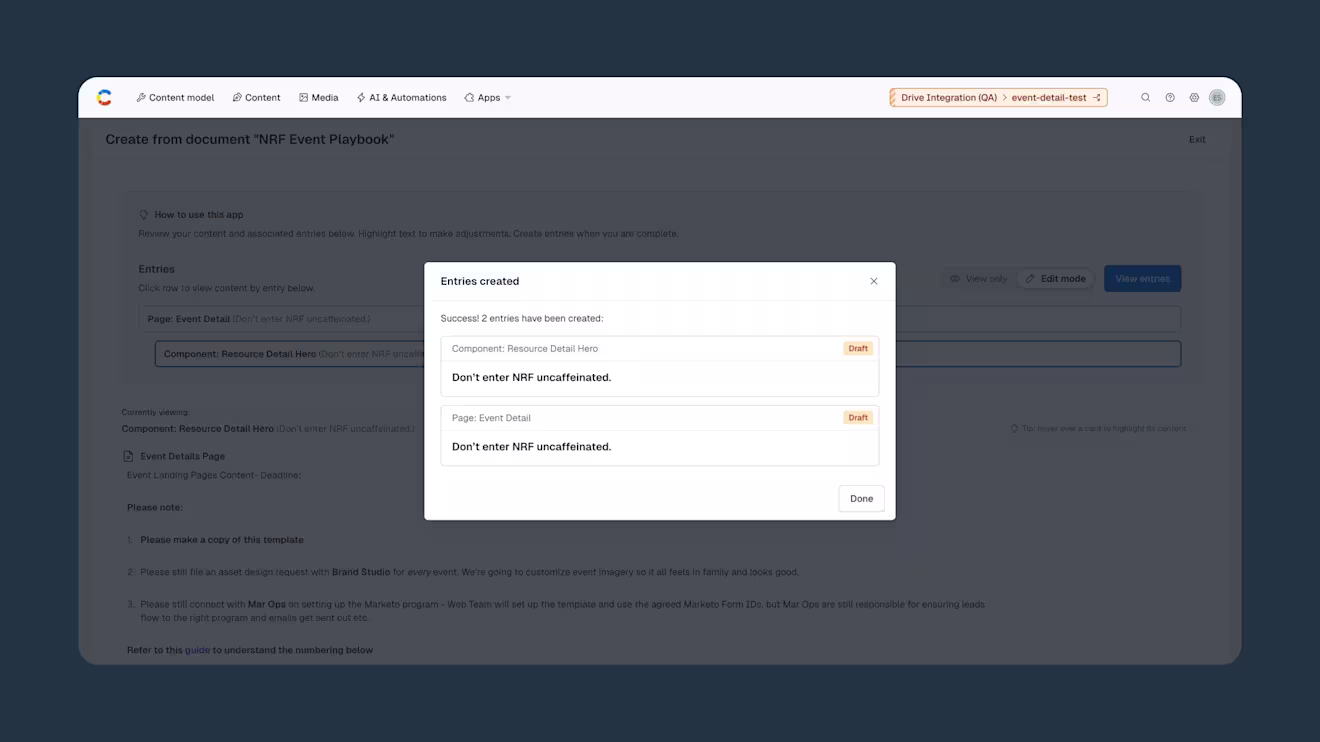Open the help question mark icon
This screenshot has height=742, width=1320.
coord(1170,98)
